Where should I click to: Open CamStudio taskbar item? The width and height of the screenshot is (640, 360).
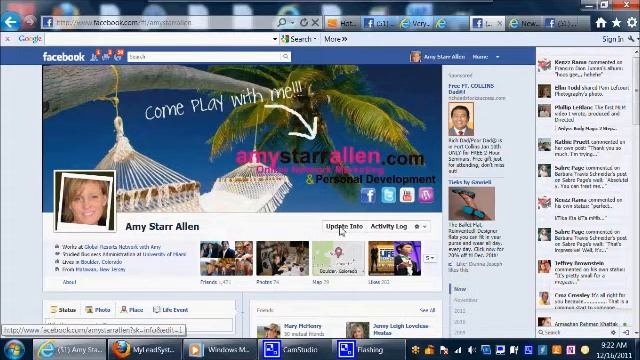click(x=295, y=350)
